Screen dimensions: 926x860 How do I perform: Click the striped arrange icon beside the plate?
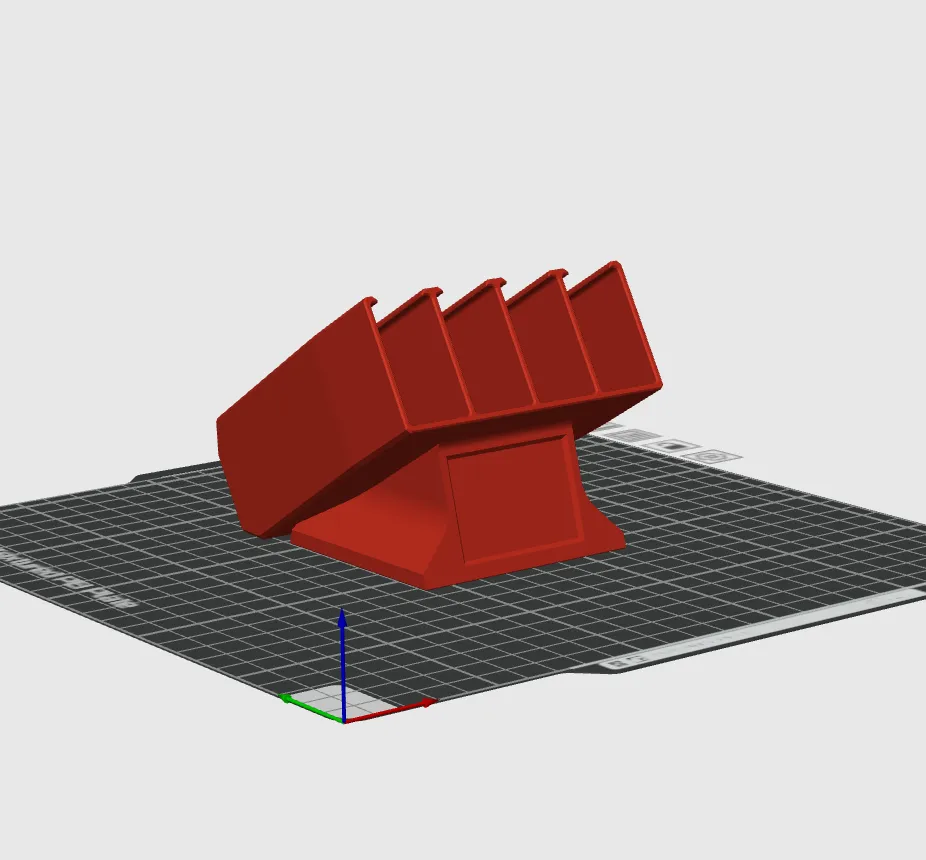[x=632, y=436]
